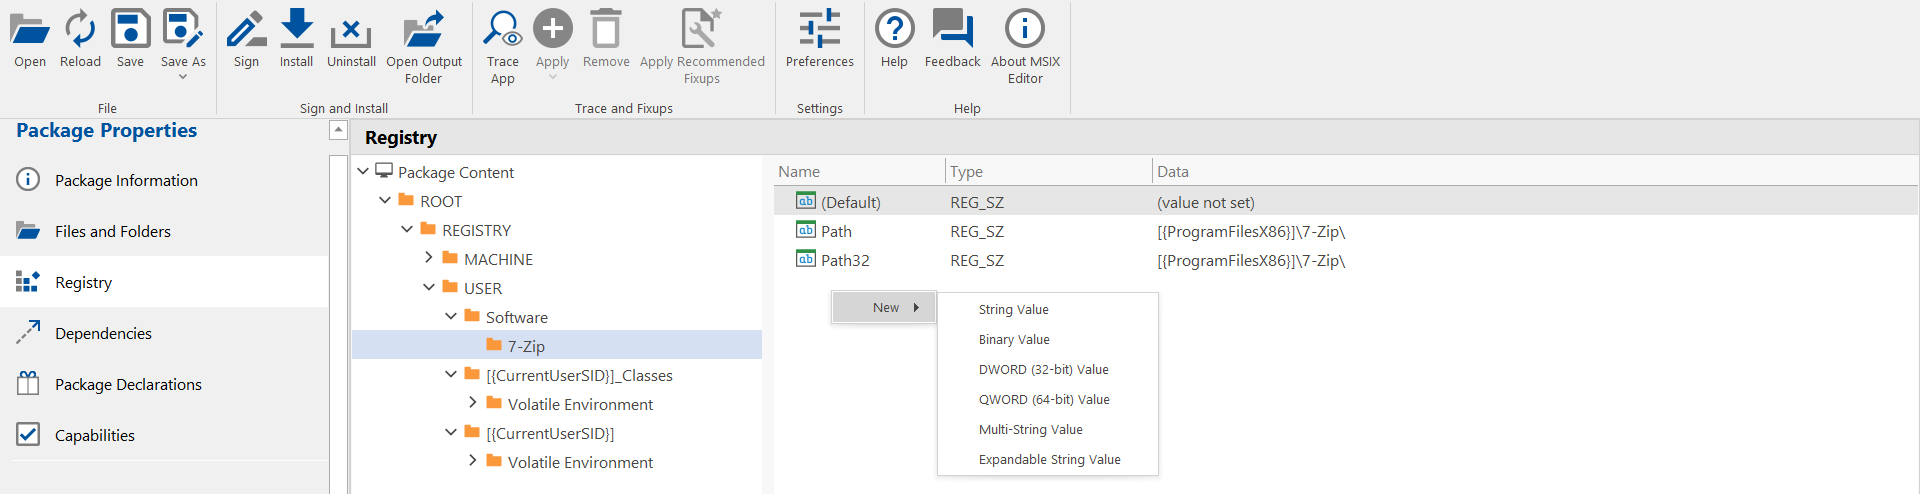Image resolution: width=1920 pixels, height=494 pixels.
Task: Collapse the Software tree node
Action: click(451, 316)
